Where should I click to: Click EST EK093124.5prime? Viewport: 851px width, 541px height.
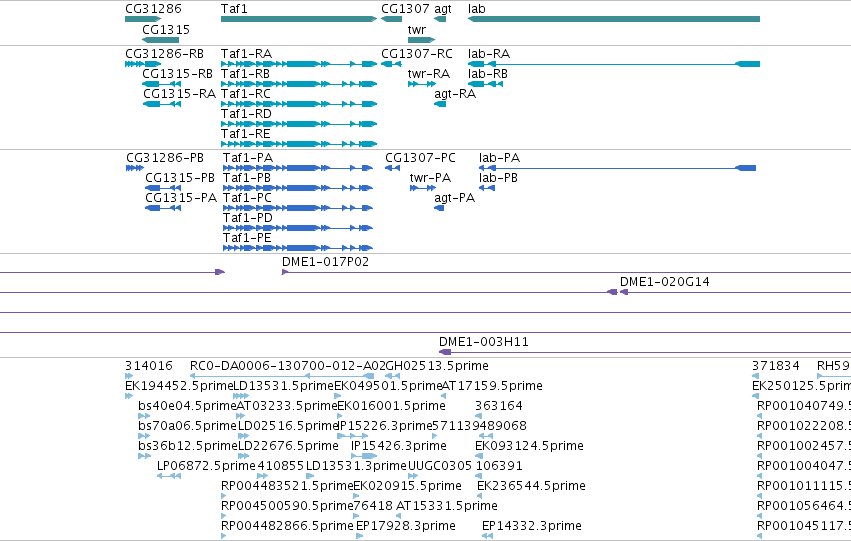pos(529,446)
